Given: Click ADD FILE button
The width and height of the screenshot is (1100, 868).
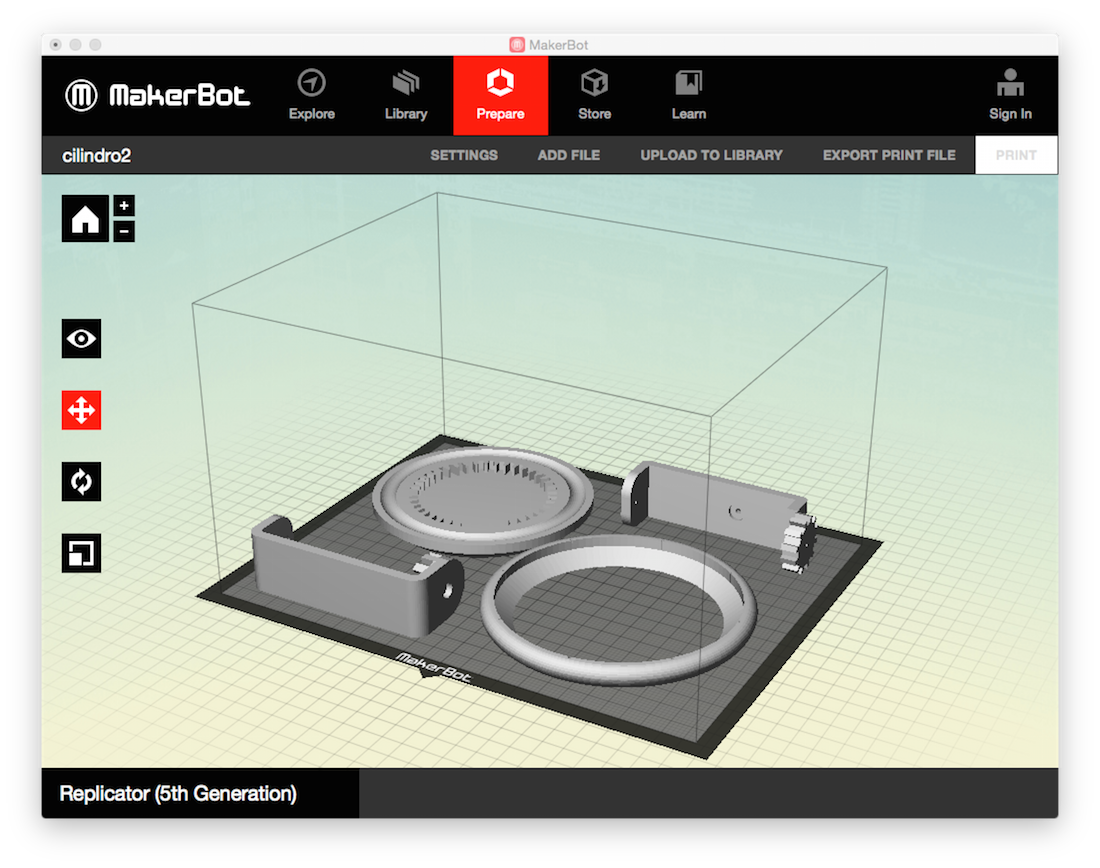Looking at the screenshot, I should click(x=568, y=155).
